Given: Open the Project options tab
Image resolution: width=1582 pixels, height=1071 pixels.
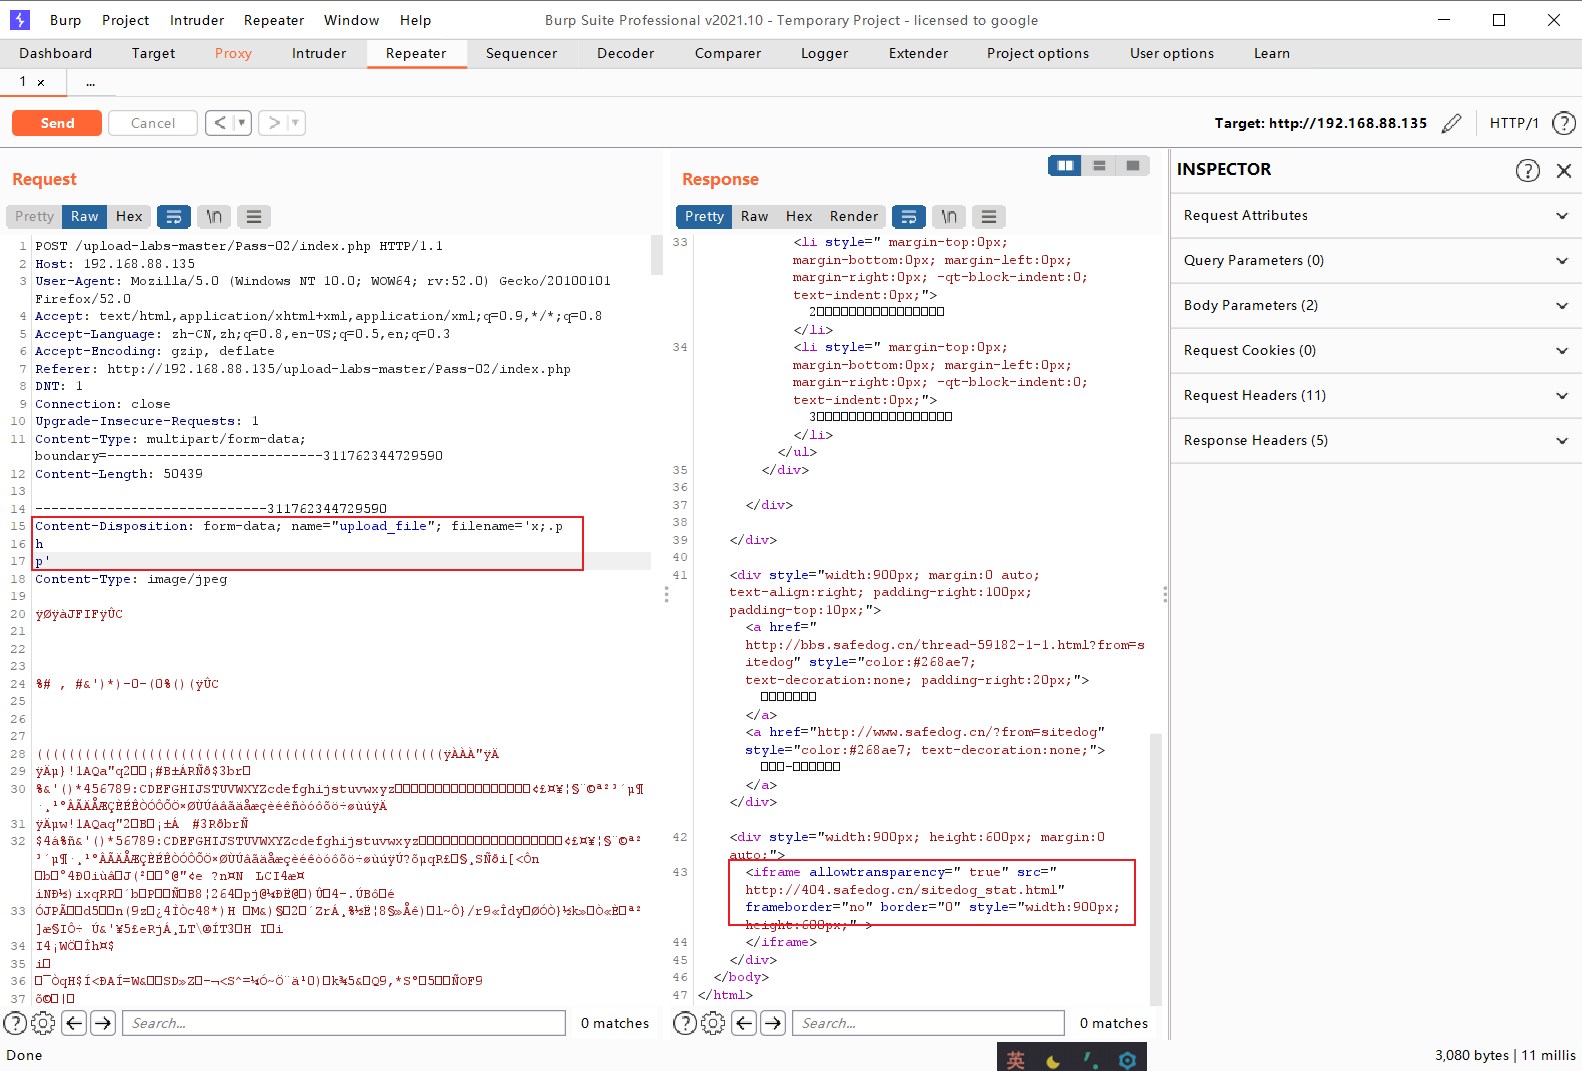Looking at the screenshot, I should point(1038,54).
